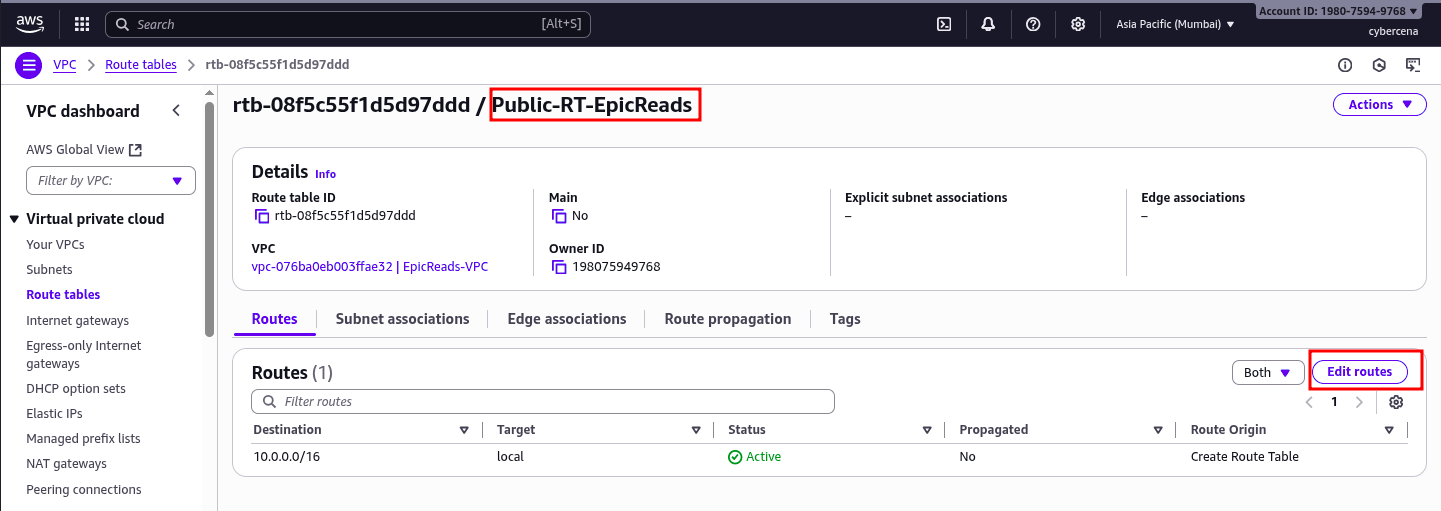Go to NAT gateways in sidebar
1441x511 pixels.
[66, 464]
